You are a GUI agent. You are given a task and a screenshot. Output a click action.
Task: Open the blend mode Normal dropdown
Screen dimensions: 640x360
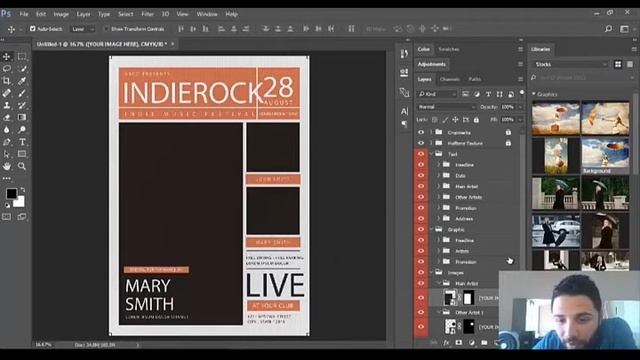coord(447,107)
